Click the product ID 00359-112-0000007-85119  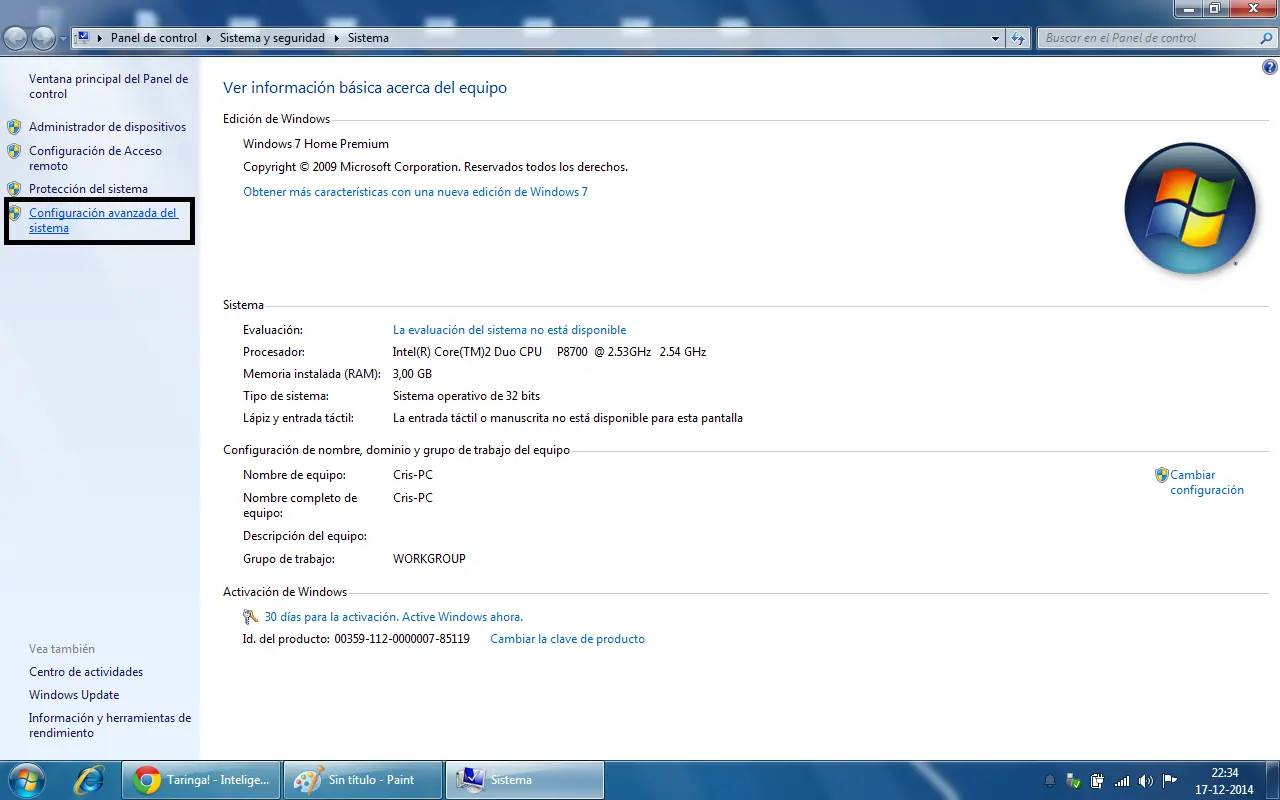(x=402, y=639)
